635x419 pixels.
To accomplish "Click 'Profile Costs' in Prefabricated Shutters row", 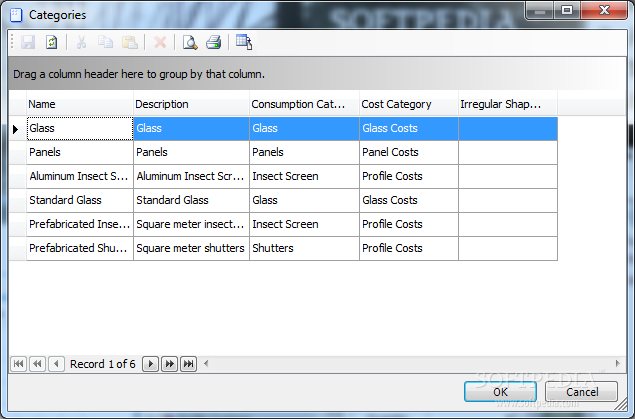I will 409,248.
